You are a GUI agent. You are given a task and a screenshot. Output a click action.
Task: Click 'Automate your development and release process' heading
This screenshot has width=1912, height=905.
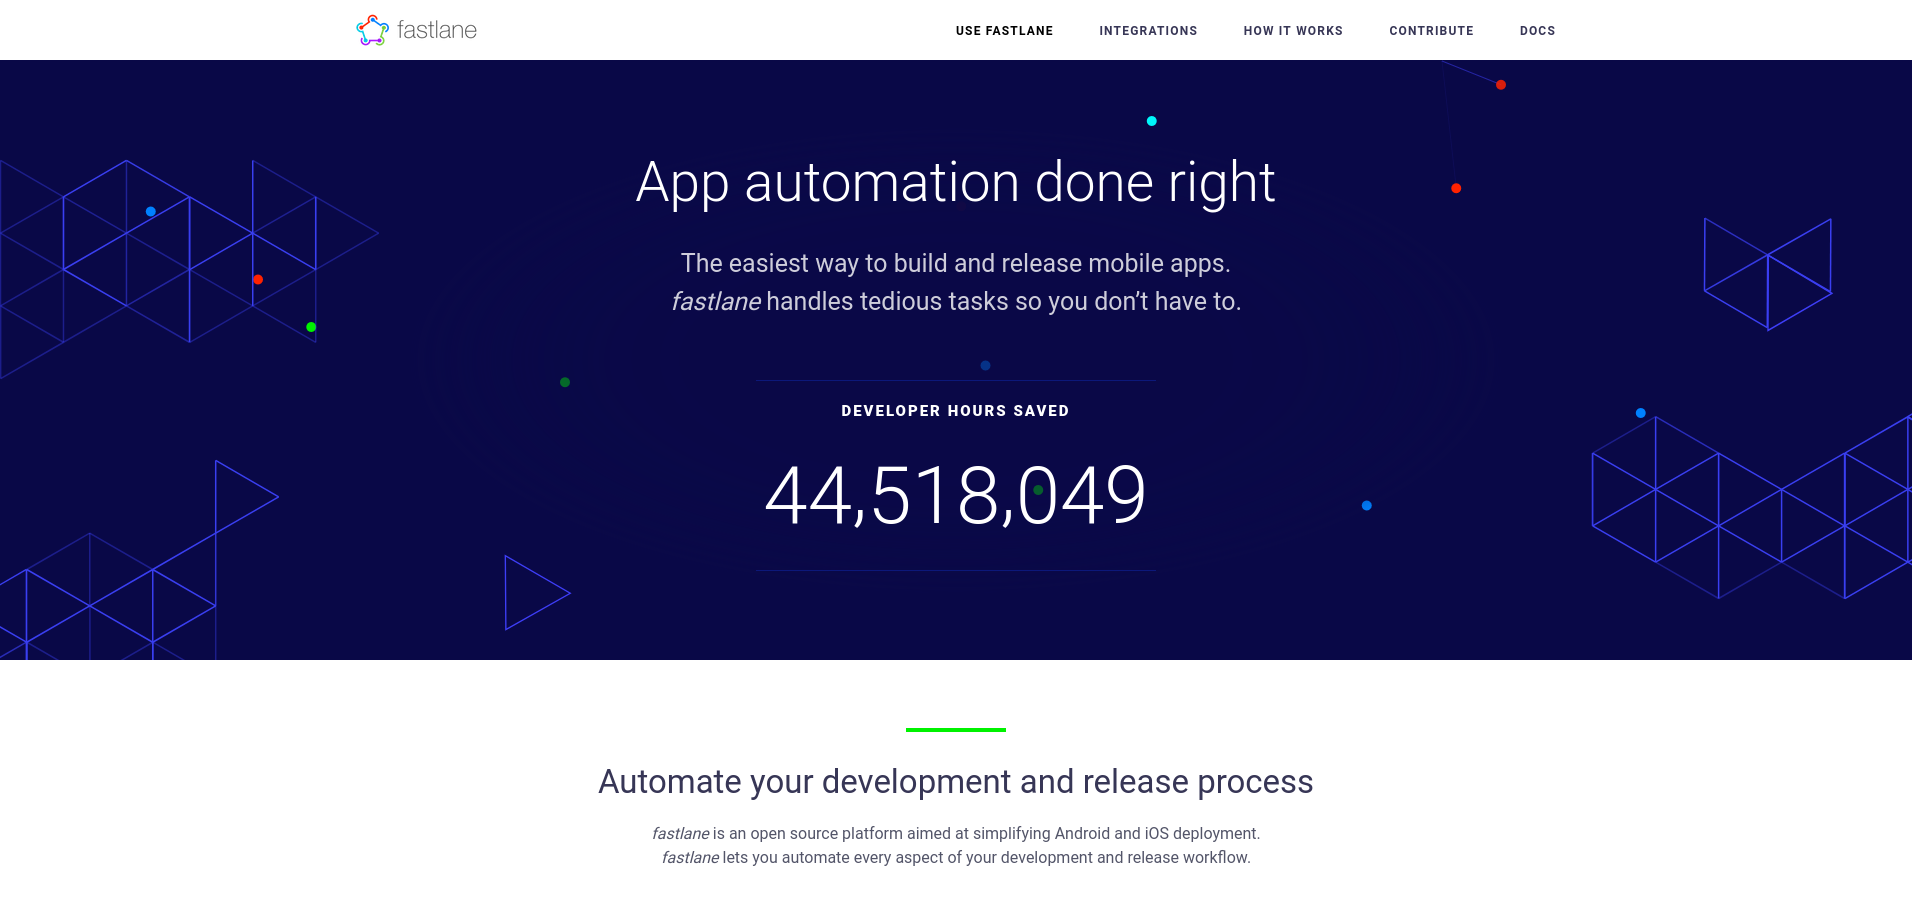[x=956, y=781]
